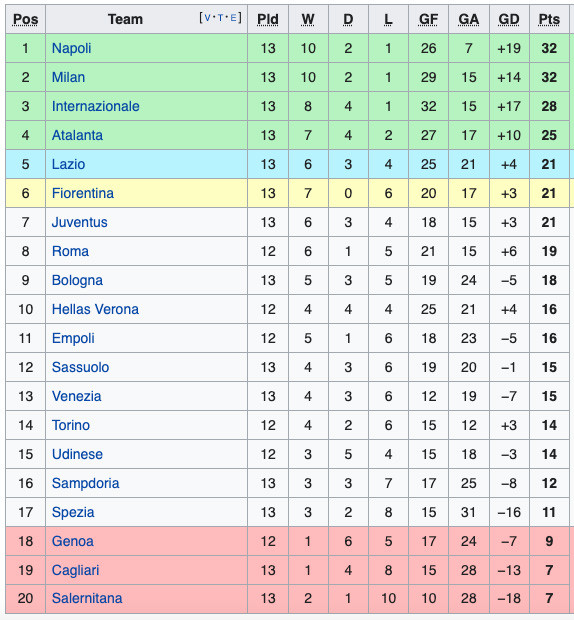574x620 pixels.
Task: Click the Pts column header
Action: [549, 19]
